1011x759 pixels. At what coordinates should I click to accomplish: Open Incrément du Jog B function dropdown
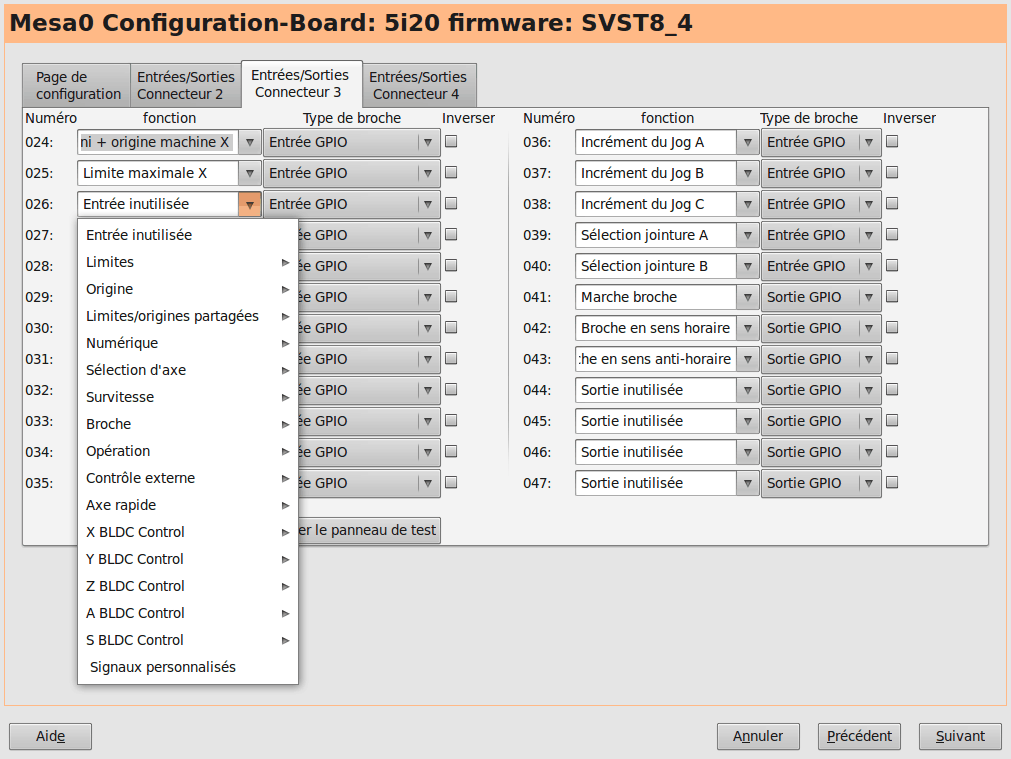[748, 173]
